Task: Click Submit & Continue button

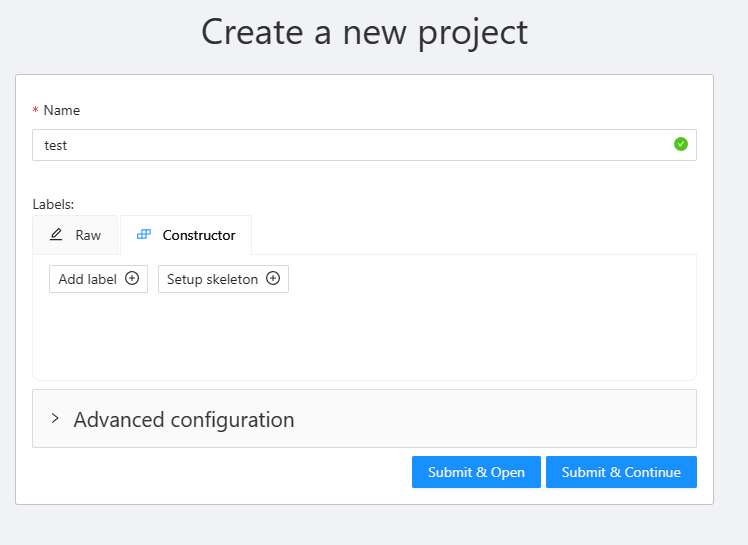Action: [x=621, y=472]
